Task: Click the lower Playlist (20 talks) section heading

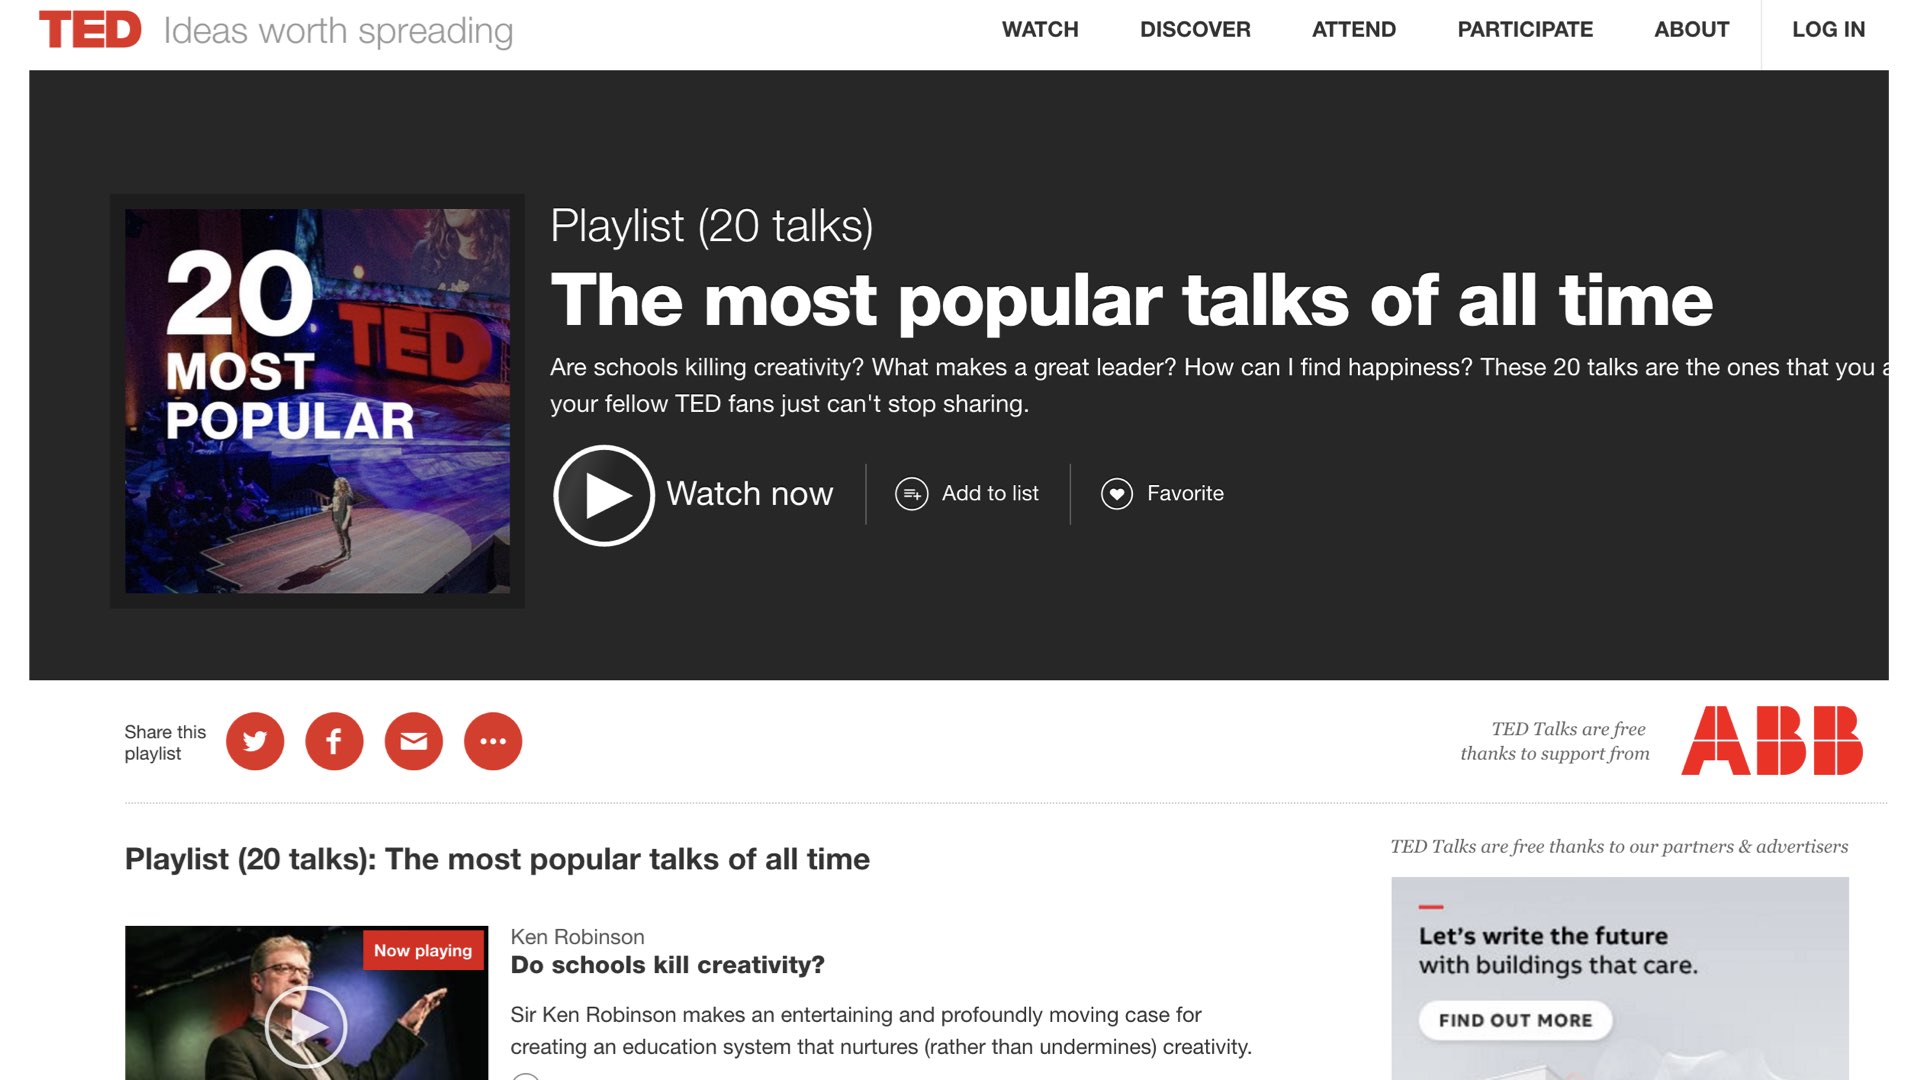Action: coord(497,859)
